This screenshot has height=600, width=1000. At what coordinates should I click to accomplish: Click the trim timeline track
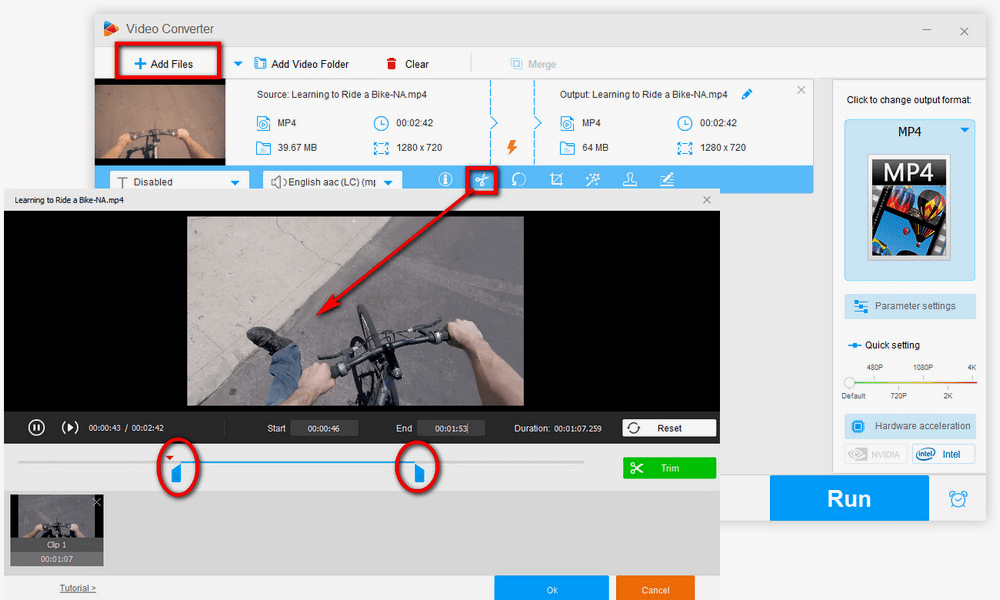click(300, 462)
